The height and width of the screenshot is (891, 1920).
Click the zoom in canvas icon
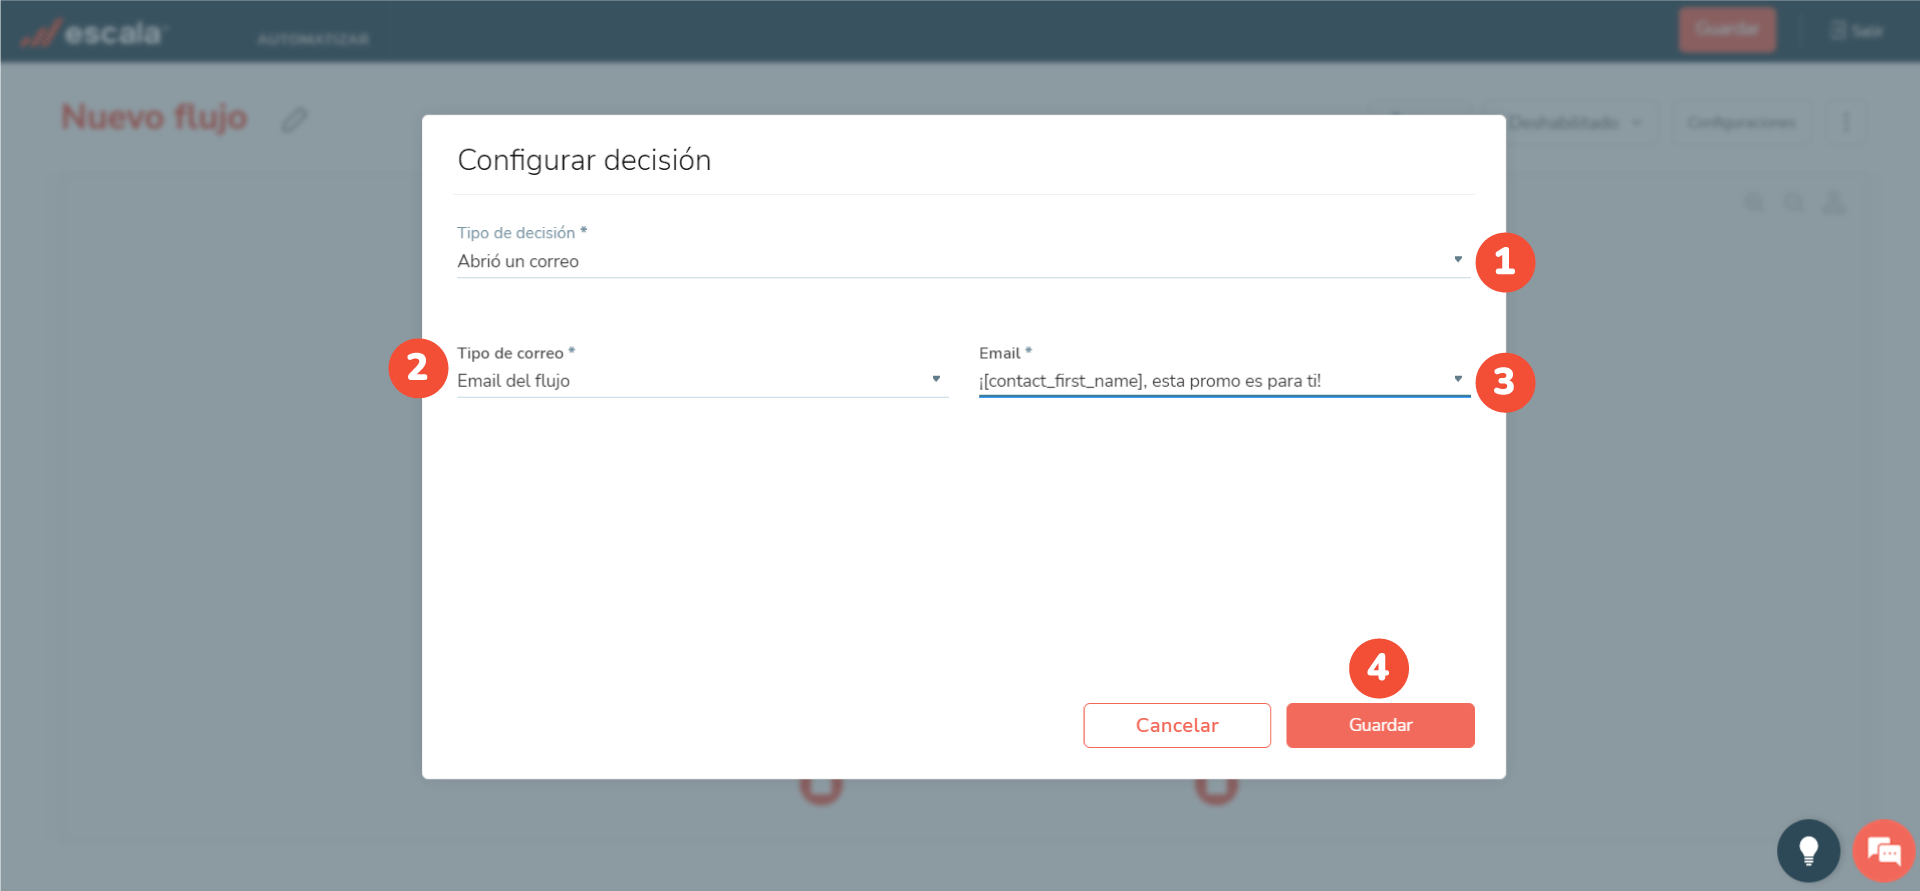pos(1755,203)
